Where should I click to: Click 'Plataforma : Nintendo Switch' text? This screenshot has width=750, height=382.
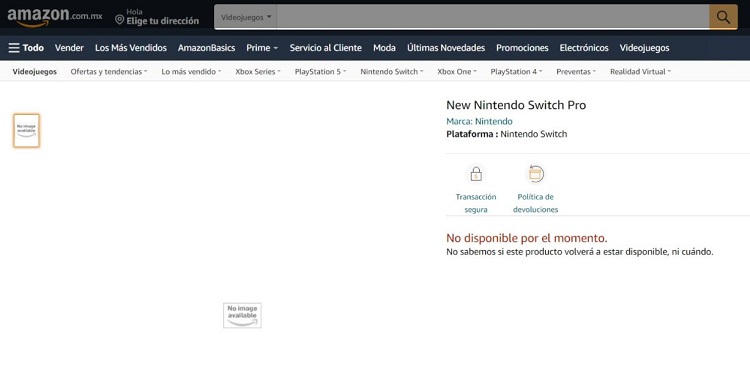pos(507,134)
